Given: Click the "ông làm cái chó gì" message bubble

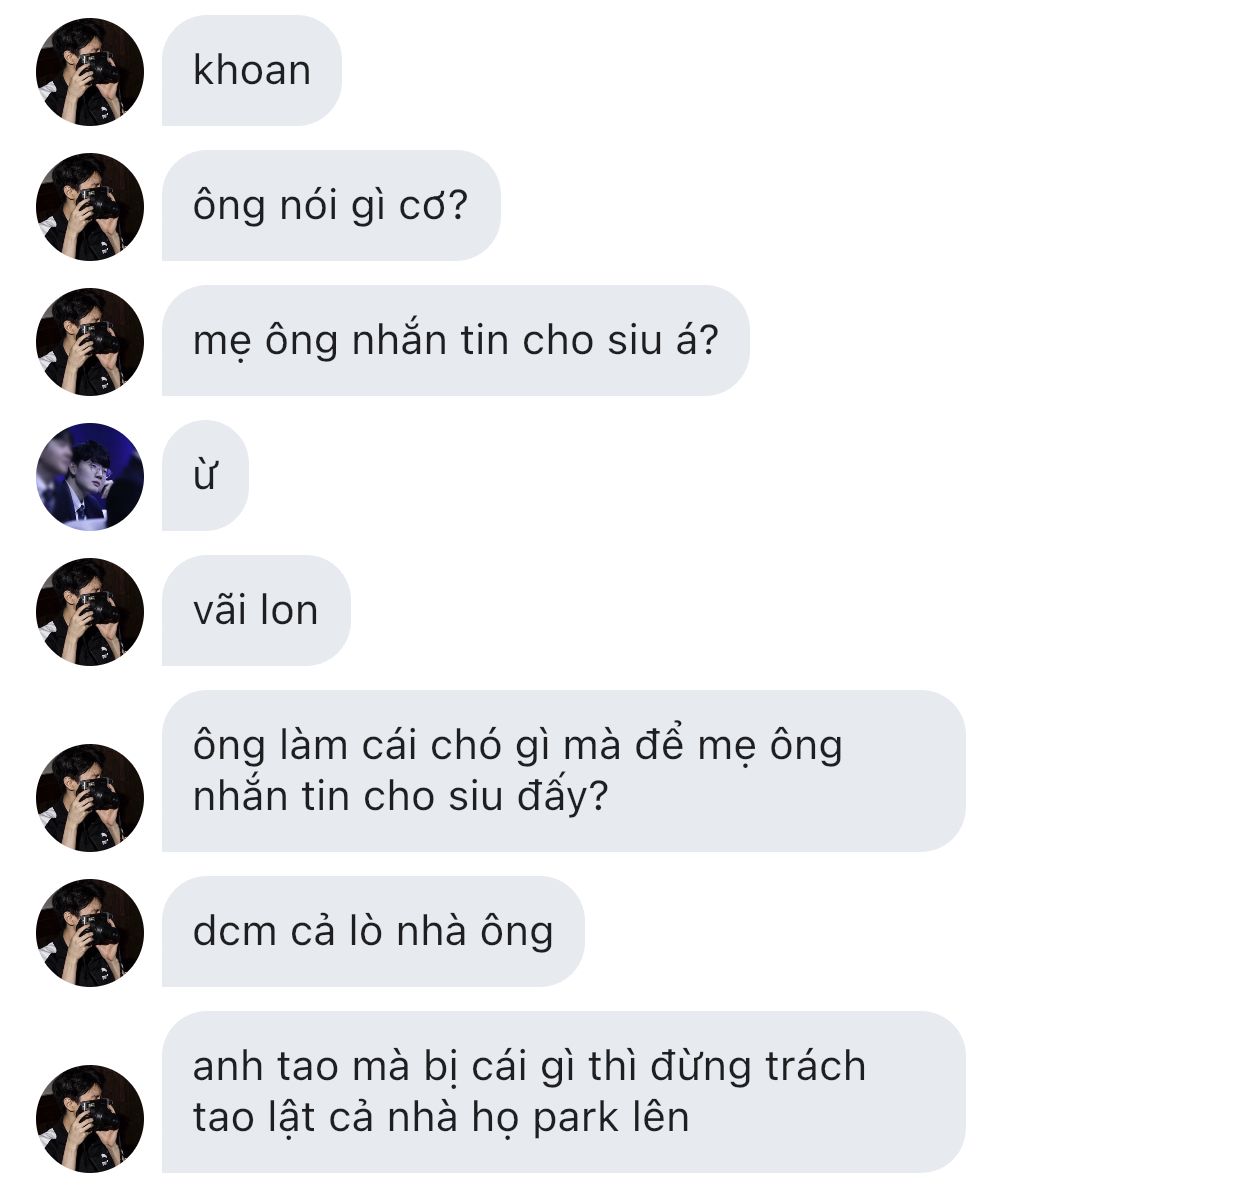Looking at the screenshot, I should [564, 771].
